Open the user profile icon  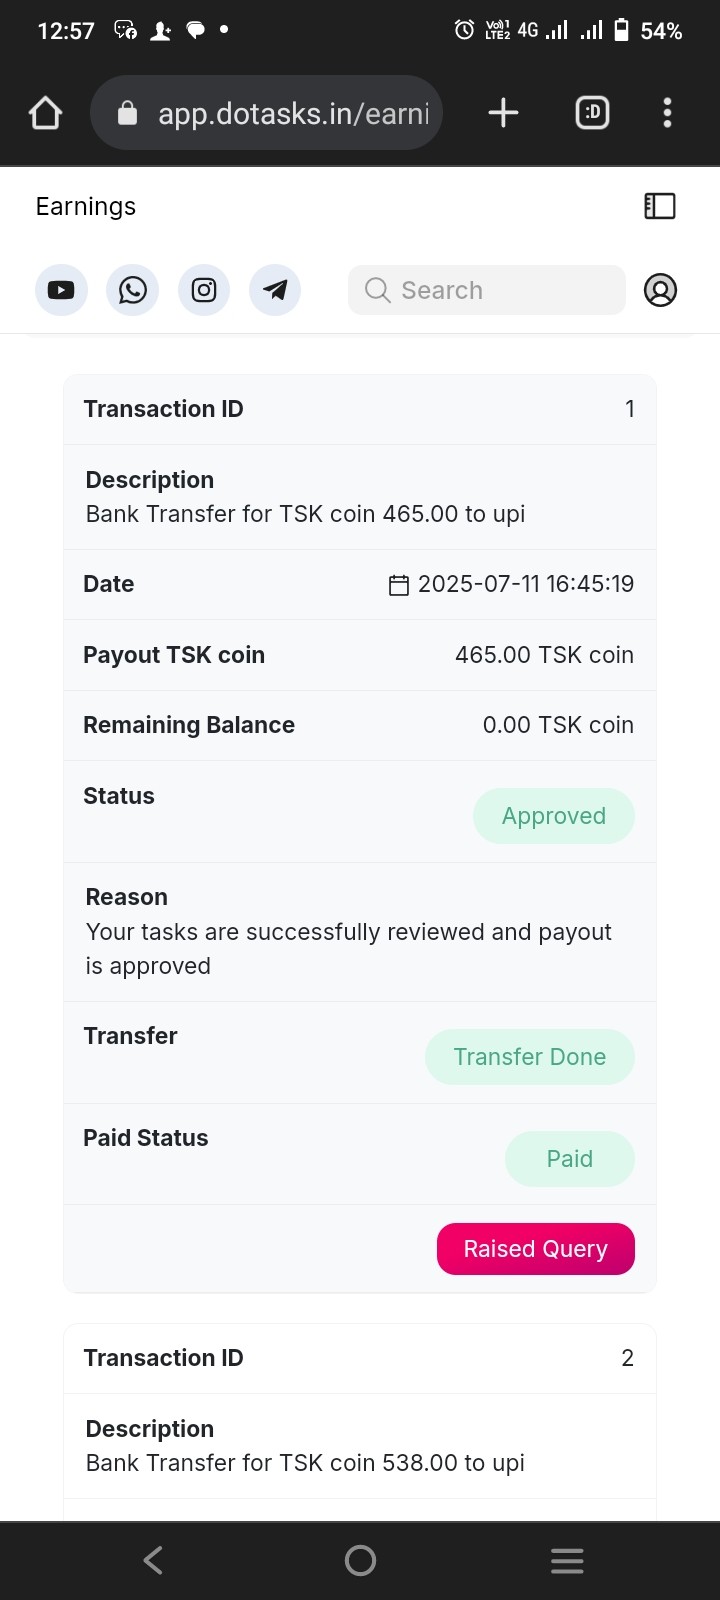coord(660,290)
